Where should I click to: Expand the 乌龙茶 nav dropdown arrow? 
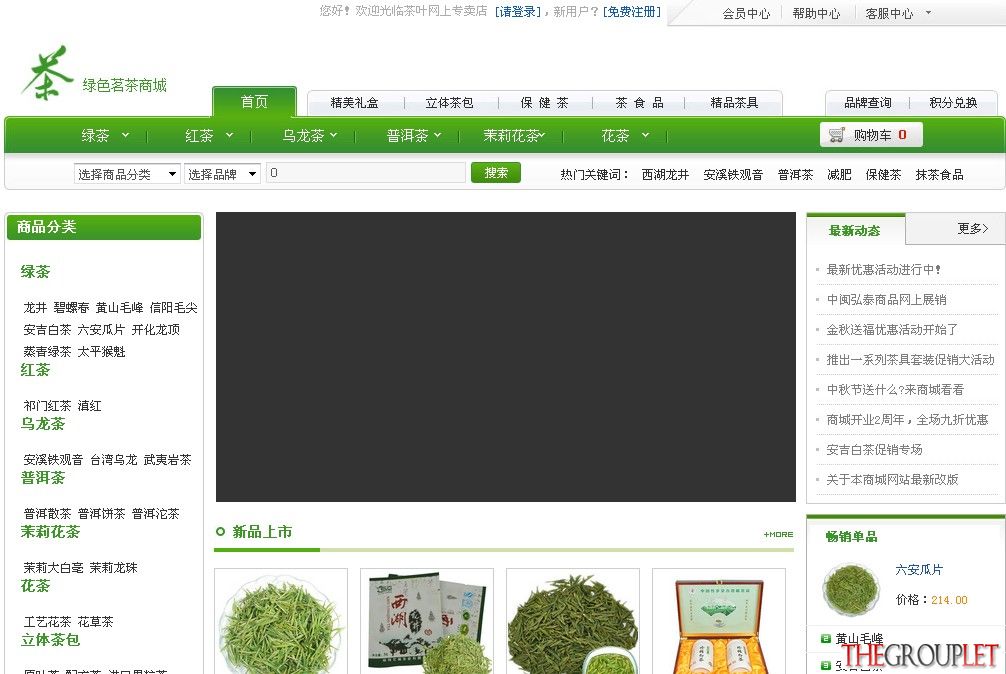tap(334, 135)
